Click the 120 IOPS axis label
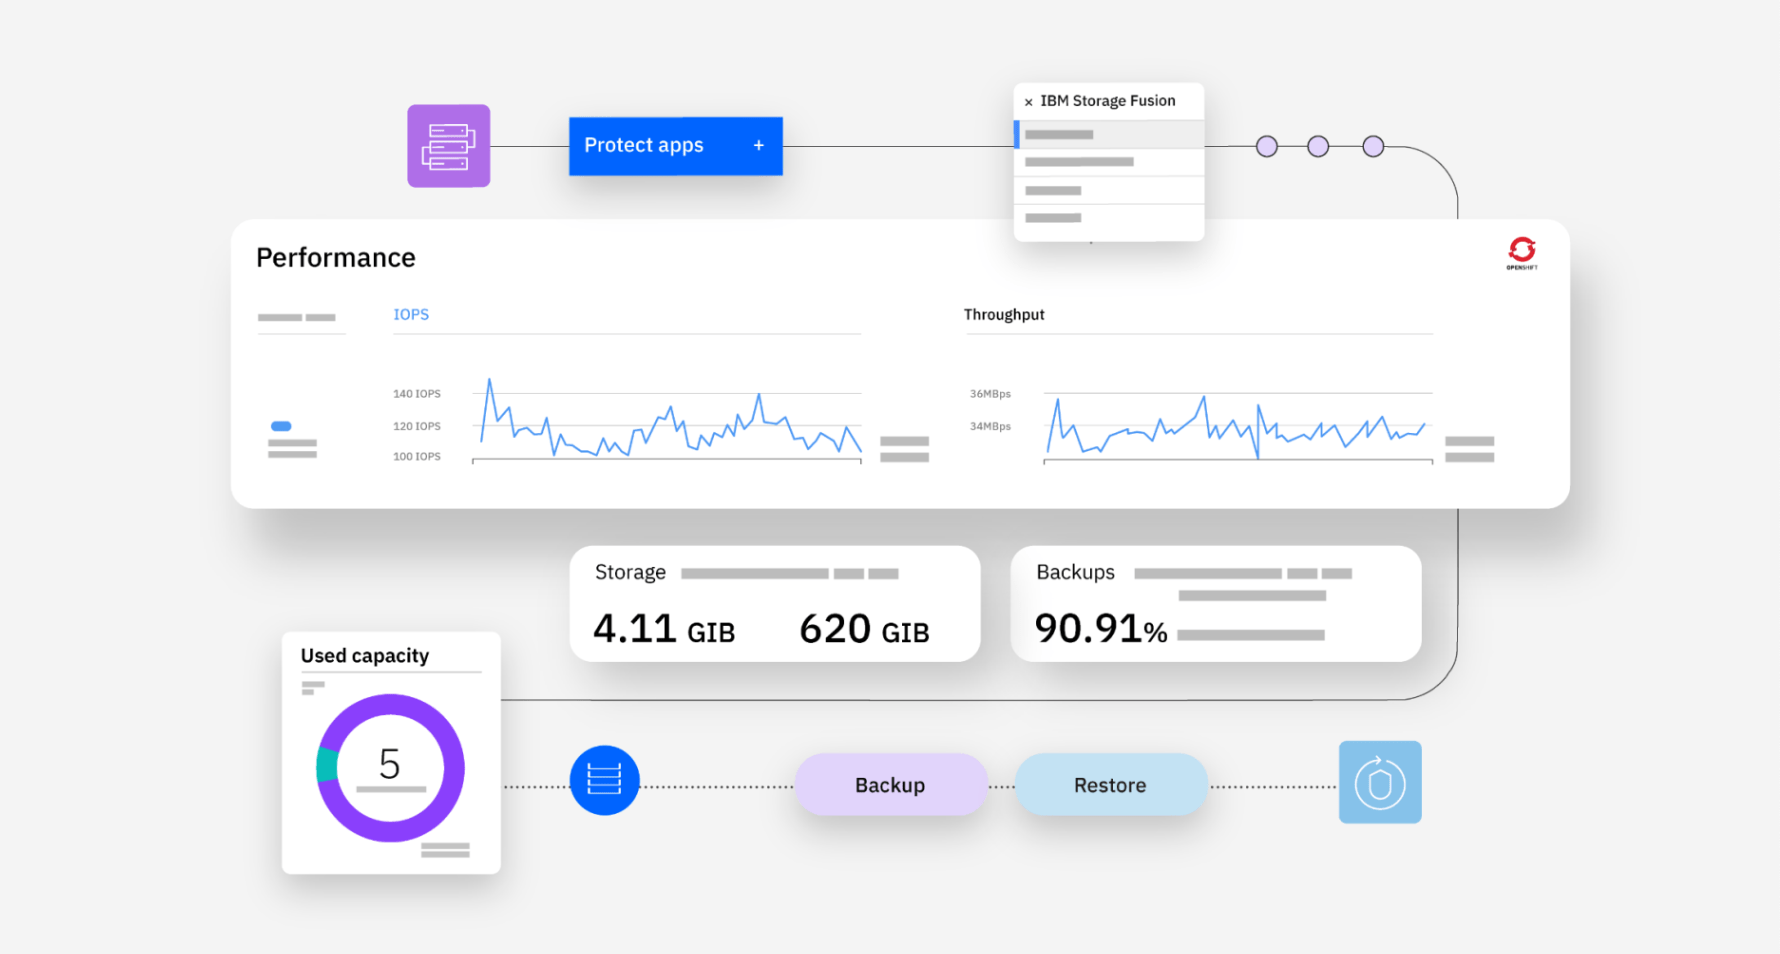The width and height of the screenshot is (1780, 954). [x=417, y=426]
